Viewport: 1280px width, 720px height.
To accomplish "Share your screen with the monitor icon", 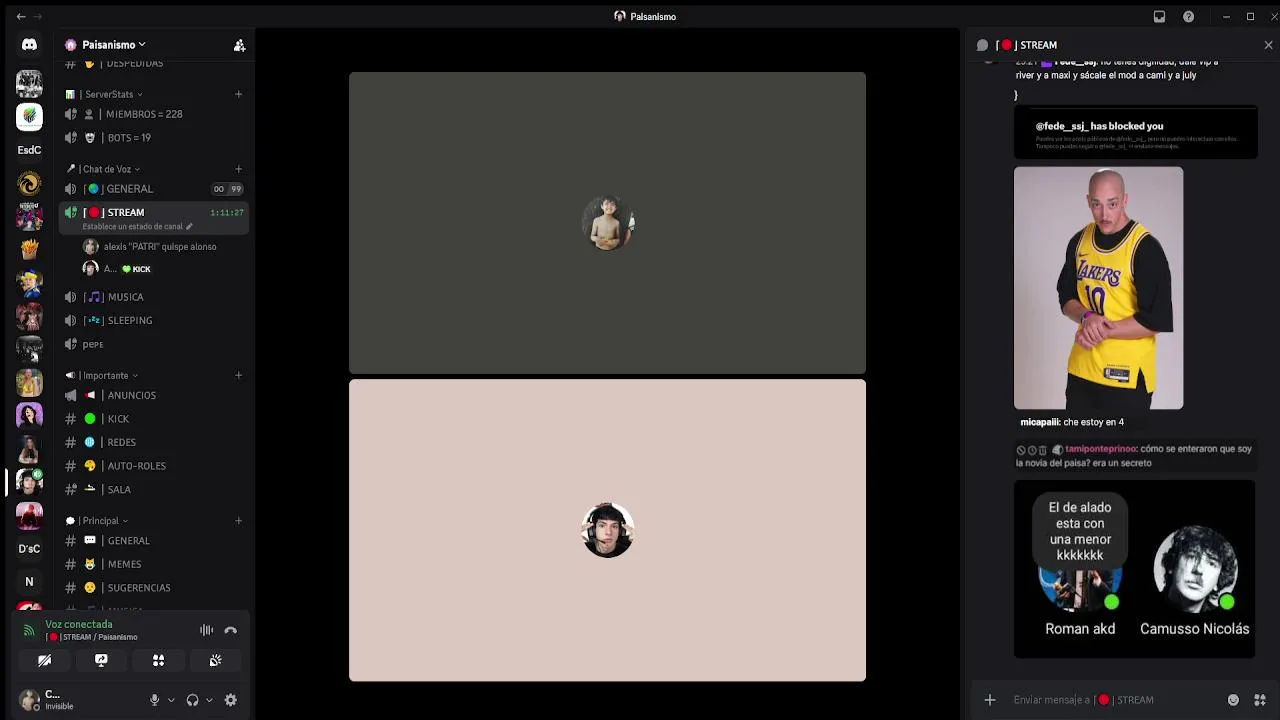I will (101, 660).
